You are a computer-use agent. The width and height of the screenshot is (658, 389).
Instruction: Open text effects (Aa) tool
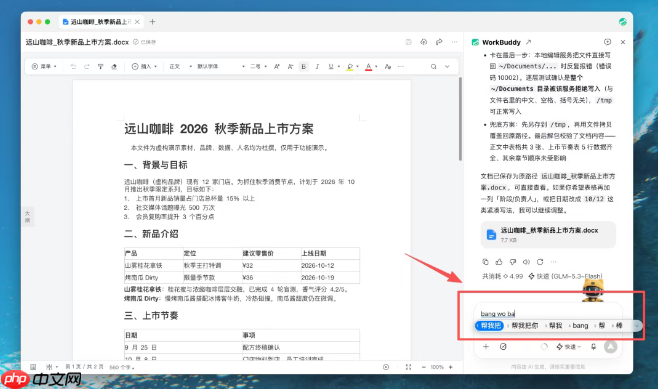click(x=388, y=66)
